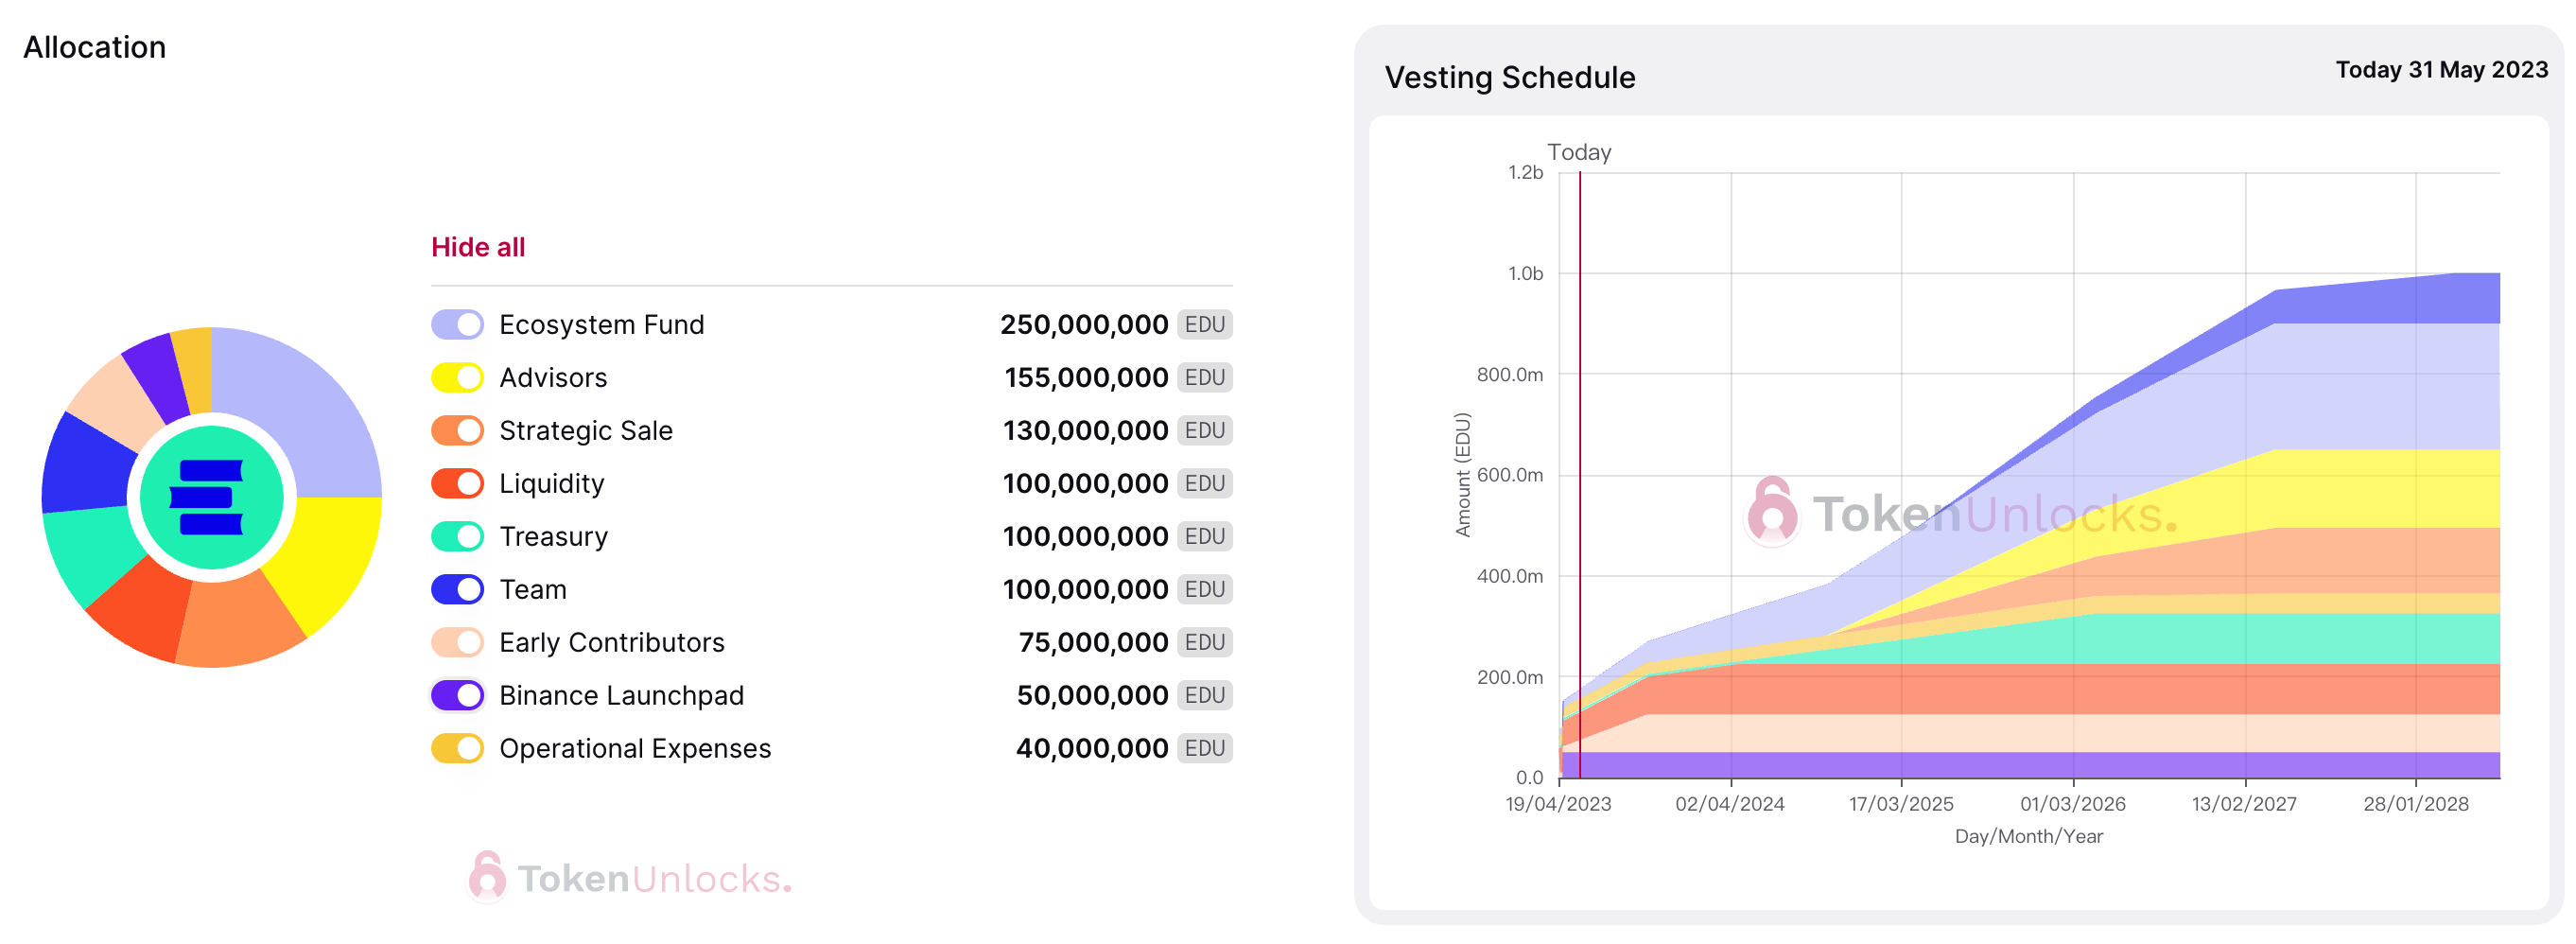Click the 28/01/2028 x-axis date label
2576x944 pixels.
(x=2416, y=805)
